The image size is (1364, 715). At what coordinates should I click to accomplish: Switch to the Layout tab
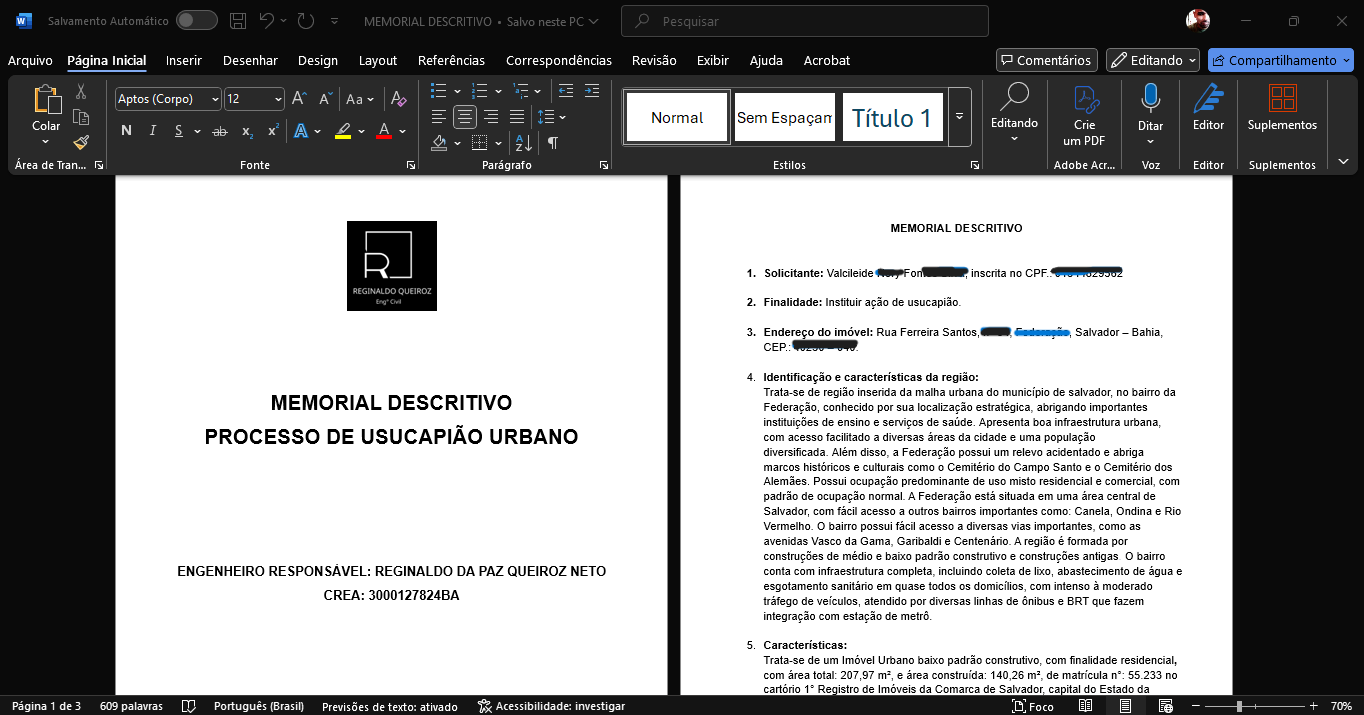[378, 60]
